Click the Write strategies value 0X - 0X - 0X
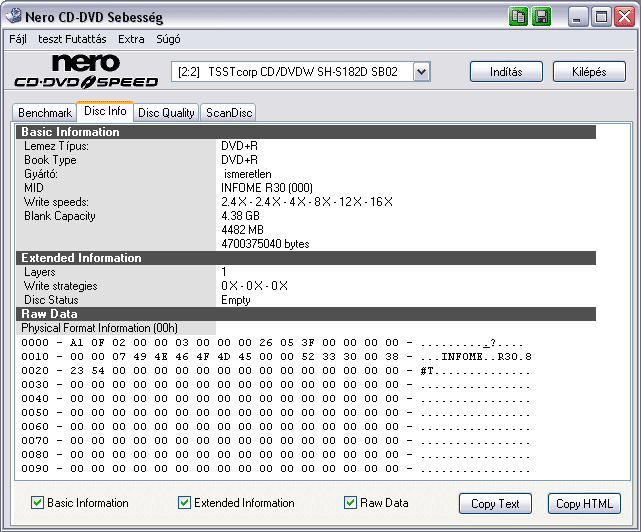 pyautogui.click(x=254, y=286)
